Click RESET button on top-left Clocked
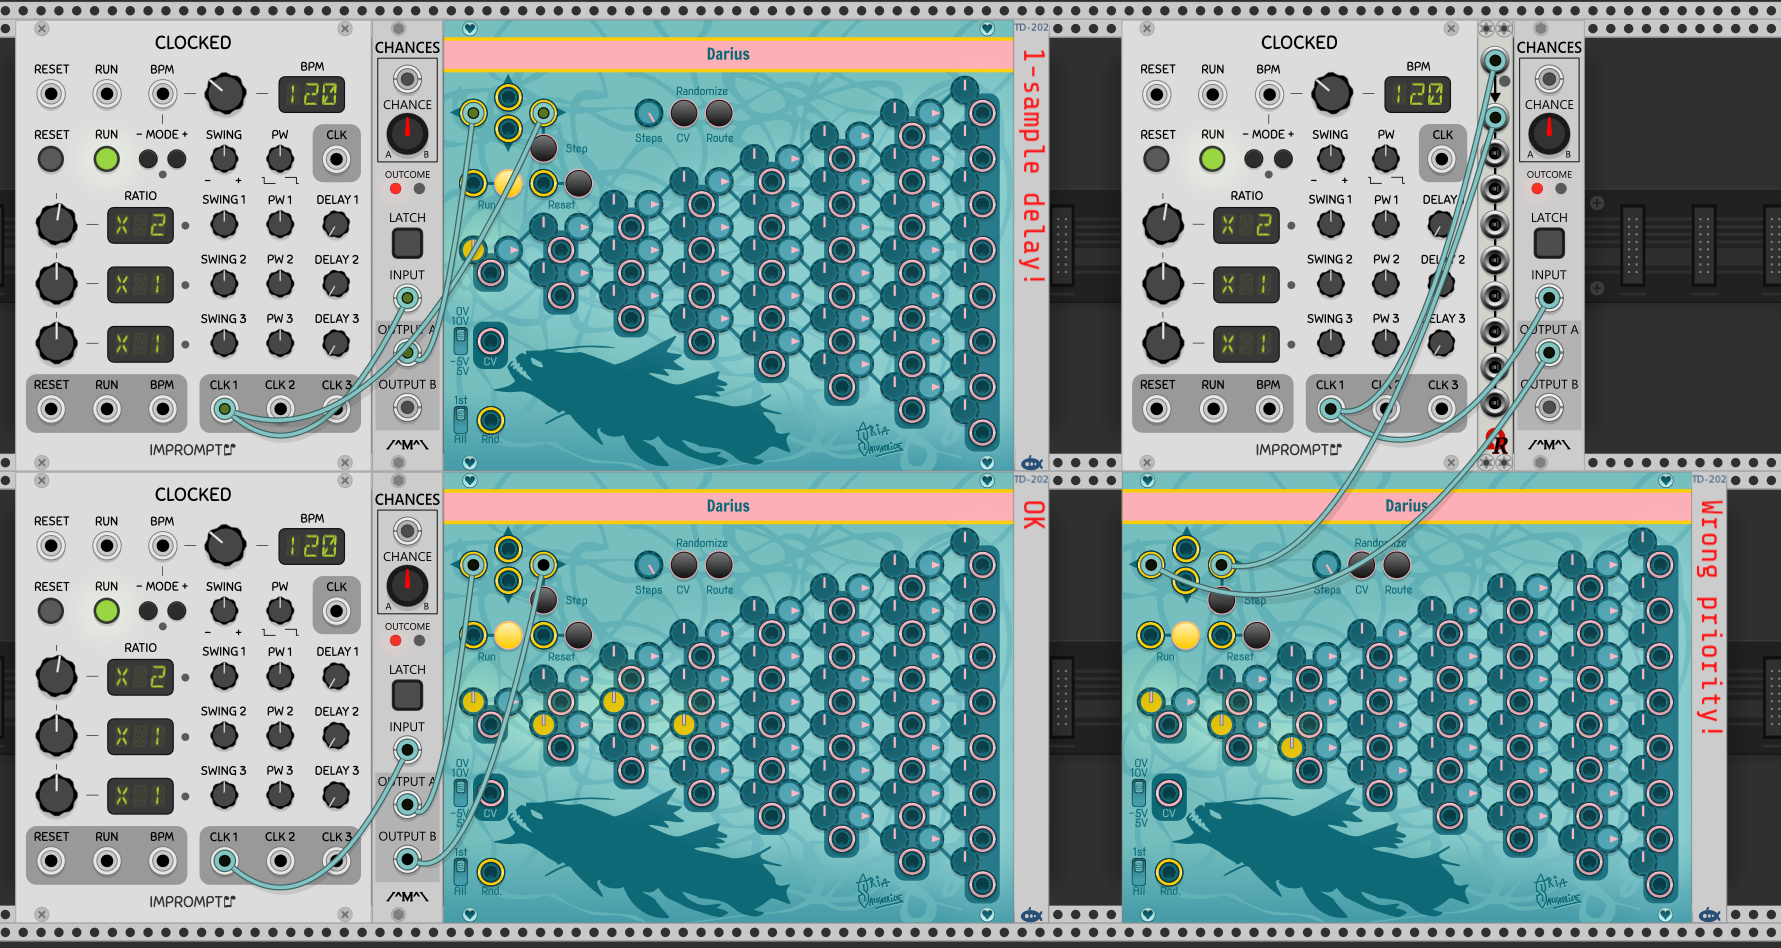Screen dimensions: 1781x948 pos(51,159)
